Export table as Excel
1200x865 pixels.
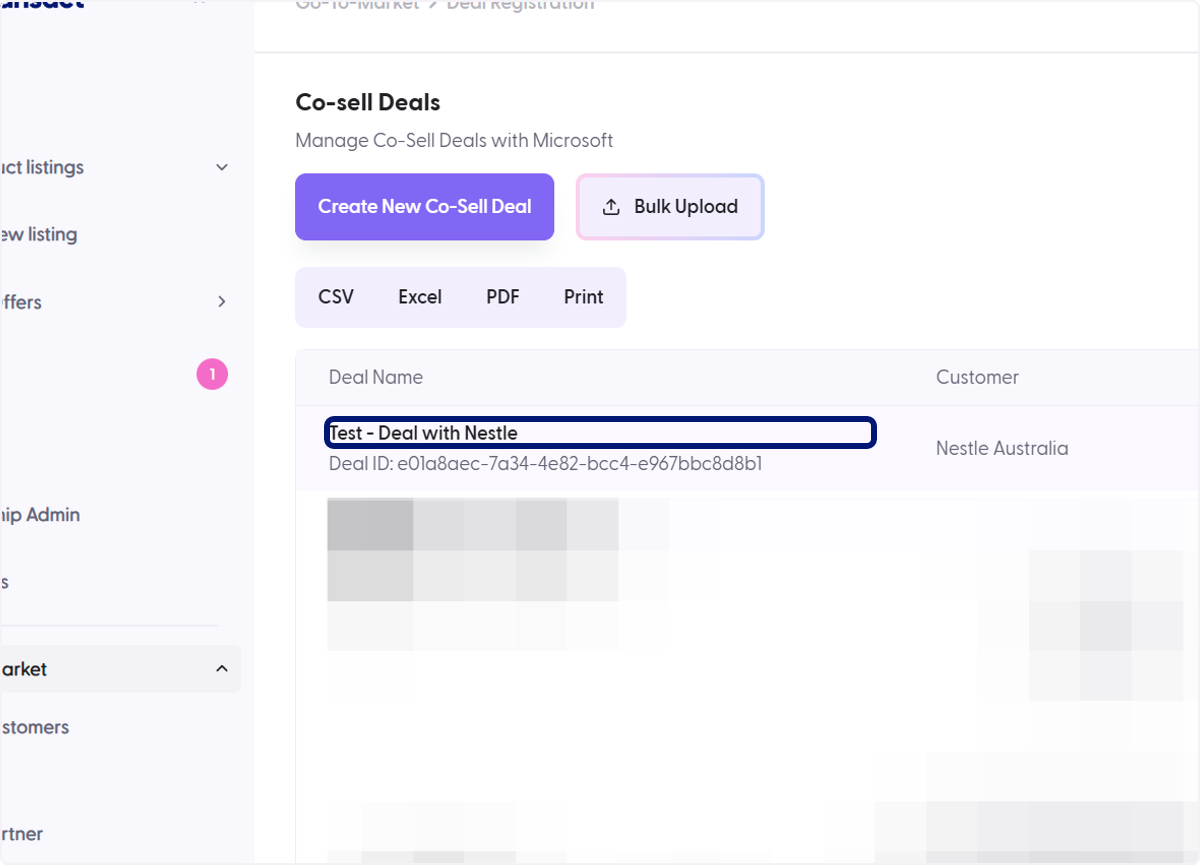coord(420,297)
